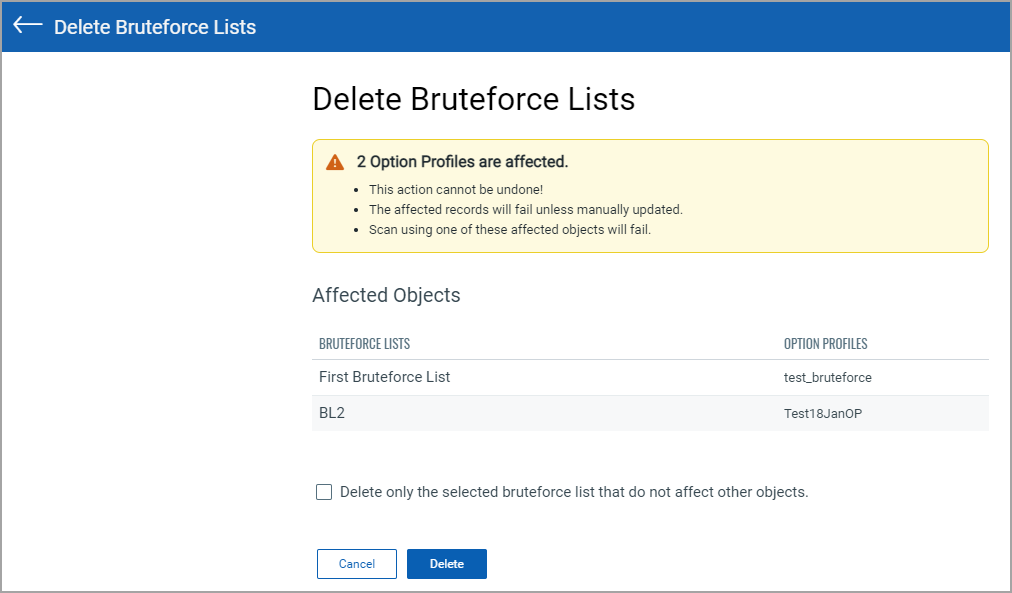Click the Affected Objects section heading
Screen dimensions: 1012x593
coord(386,295)
